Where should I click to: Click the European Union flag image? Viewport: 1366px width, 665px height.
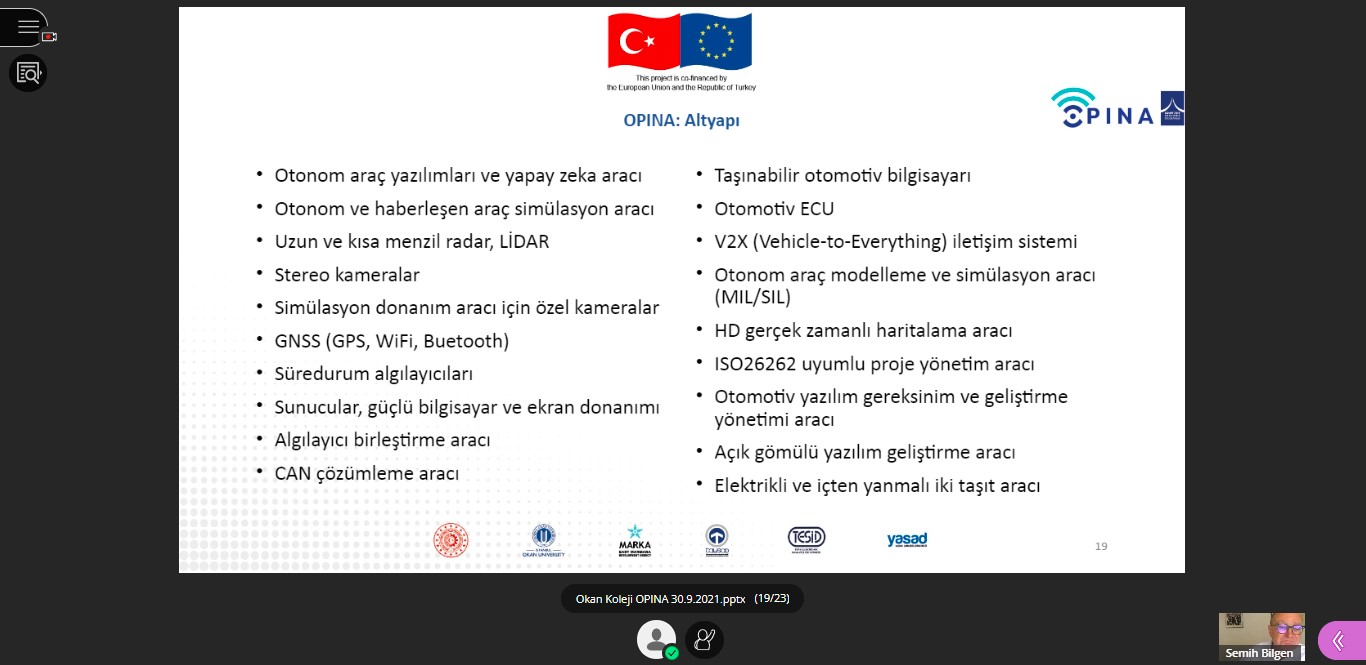coord(716,42)
